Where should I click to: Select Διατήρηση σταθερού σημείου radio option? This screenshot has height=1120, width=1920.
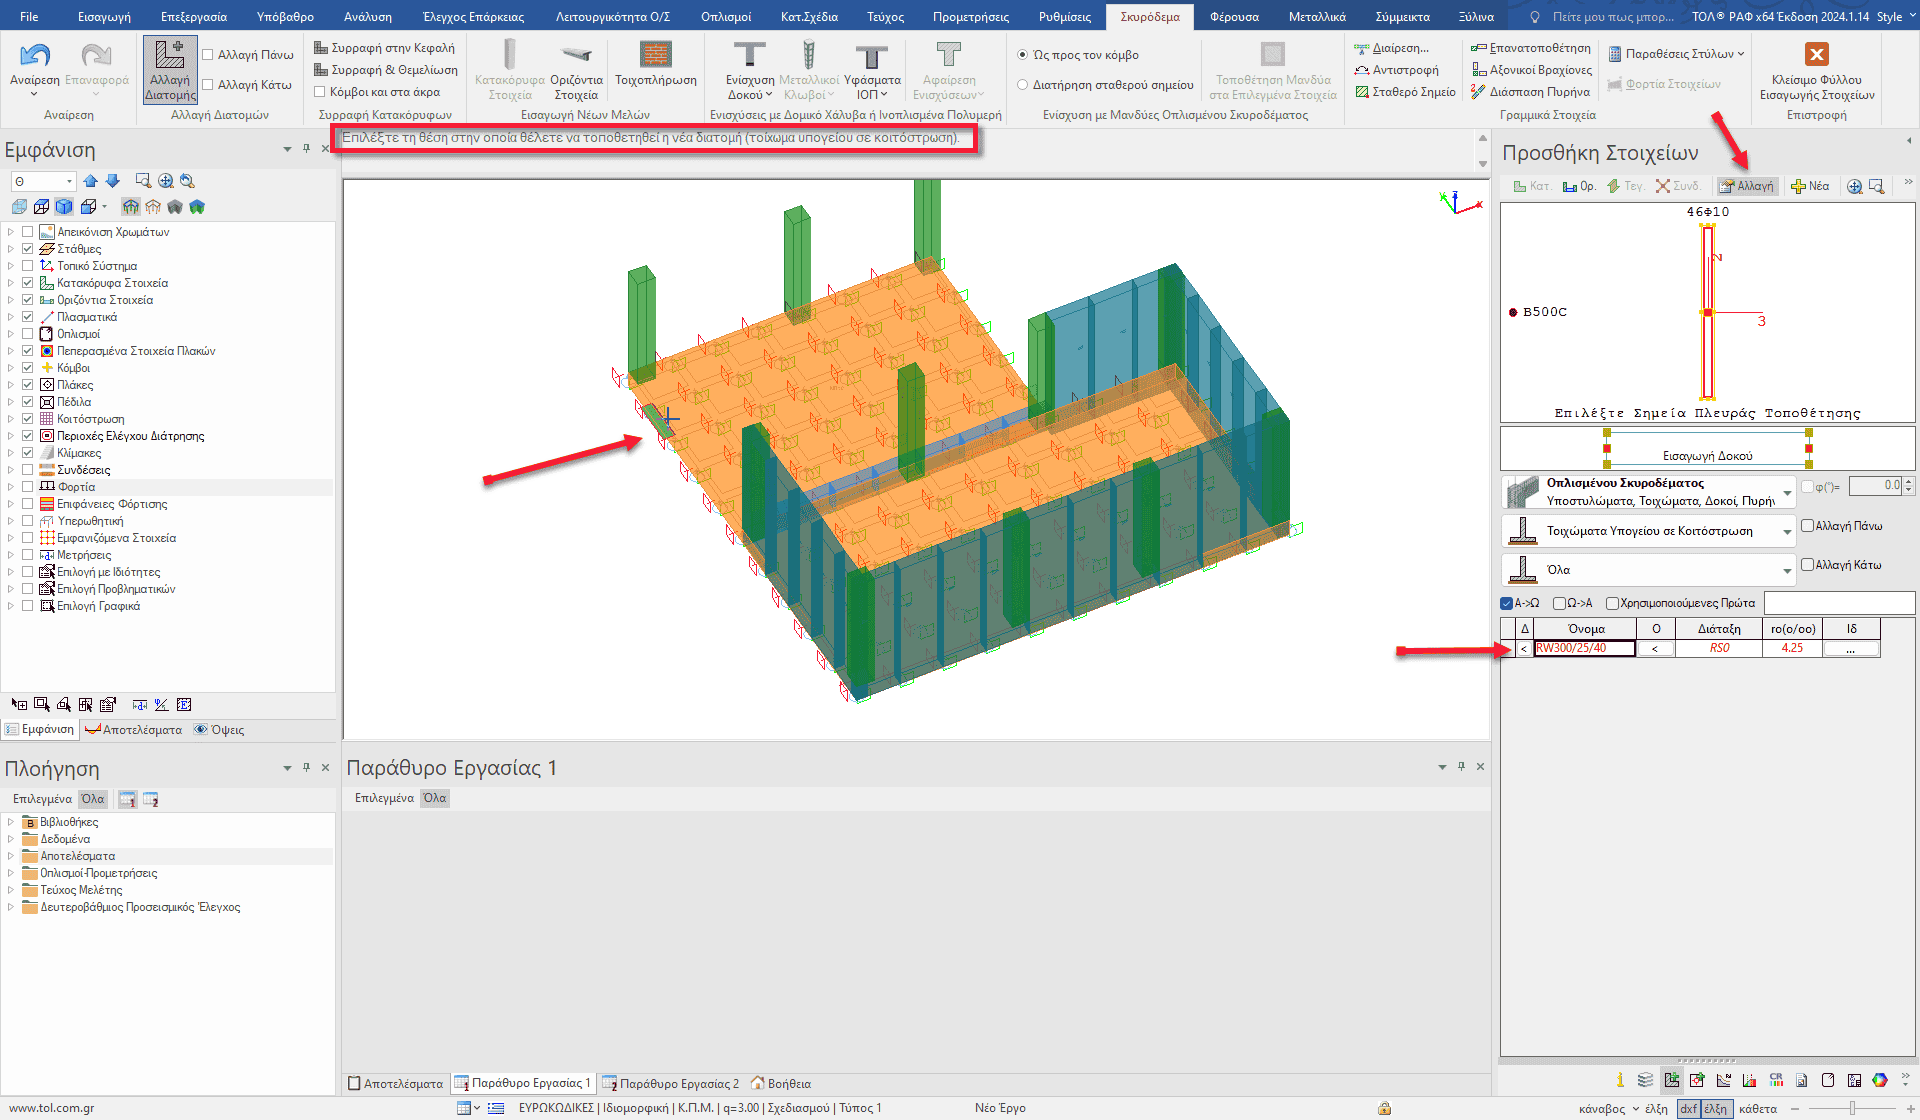coord(1023,85)
